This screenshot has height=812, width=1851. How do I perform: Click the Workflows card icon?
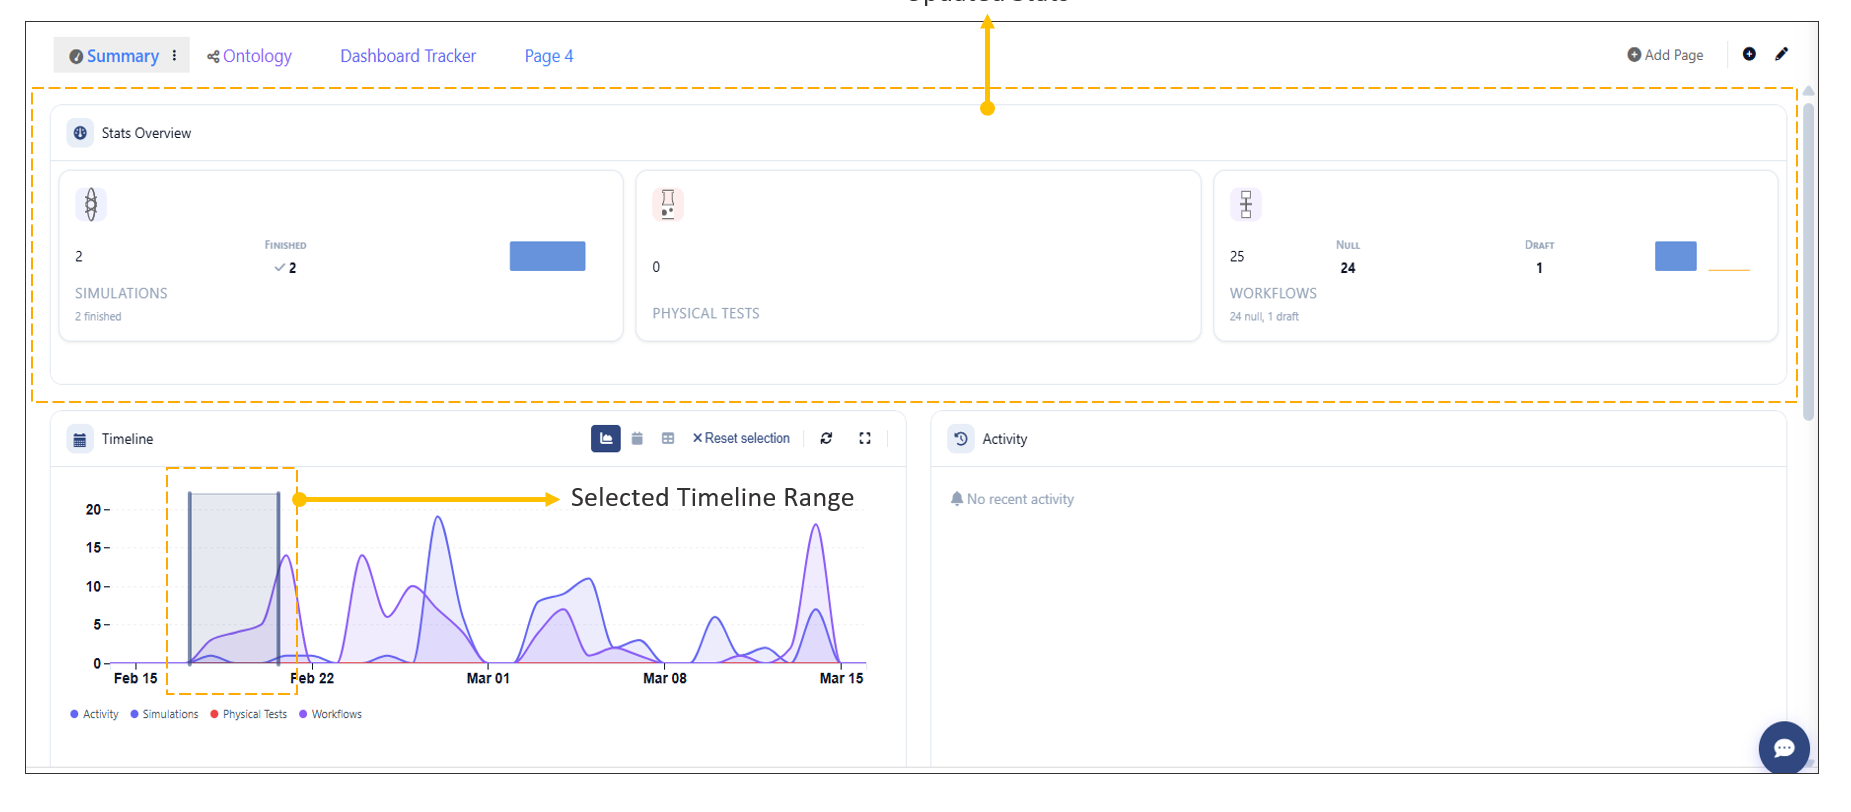coord(1245,204)
